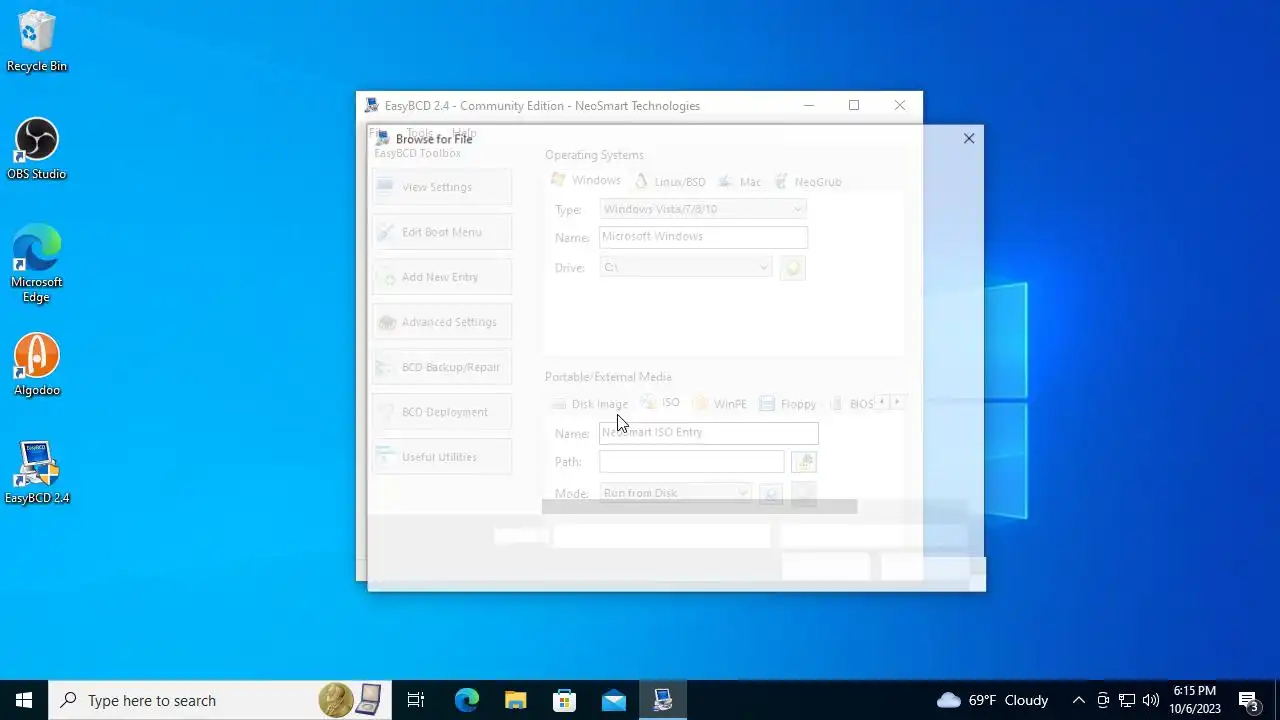Screen dimensions: 1280x720
Task: Maximize the EasyBCD window
Action: 854,105
